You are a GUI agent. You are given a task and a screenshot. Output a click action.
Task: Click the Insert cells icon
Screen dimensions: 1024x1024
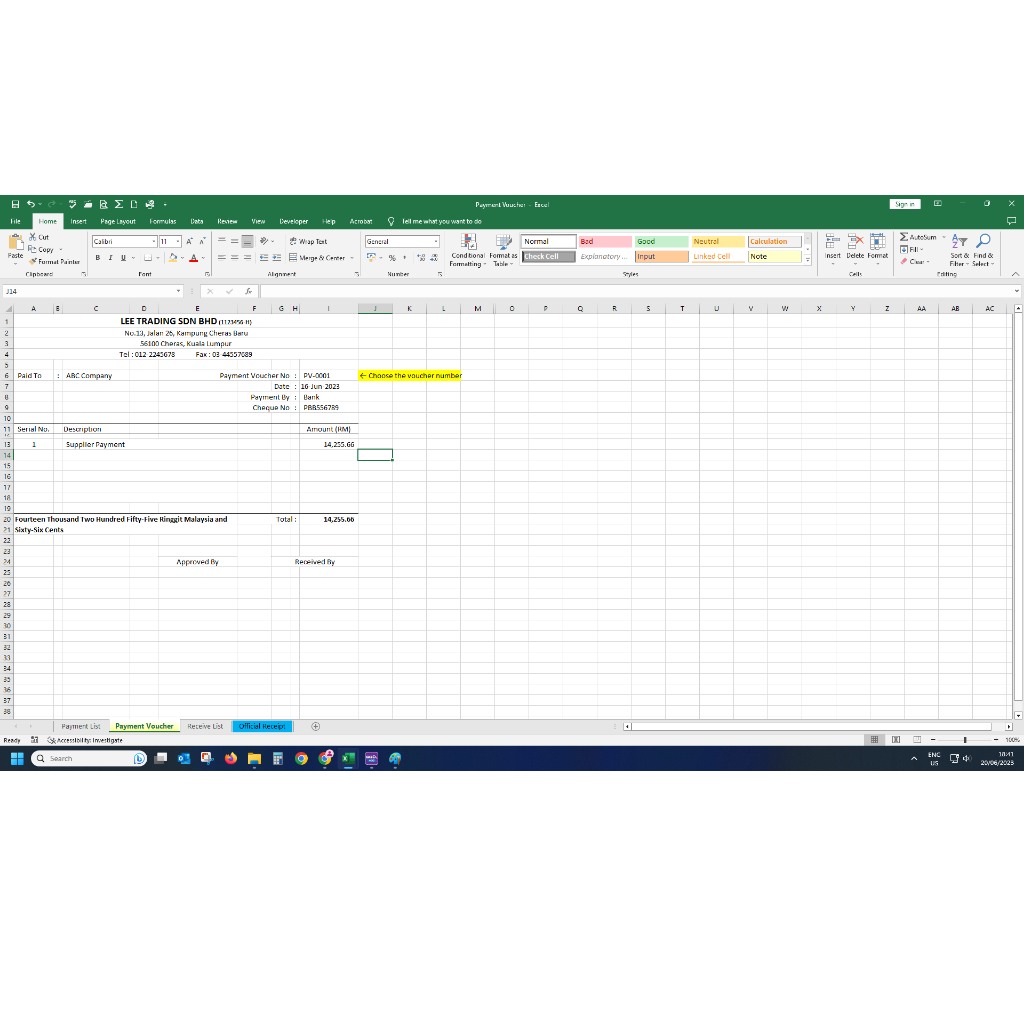(833, 242)
